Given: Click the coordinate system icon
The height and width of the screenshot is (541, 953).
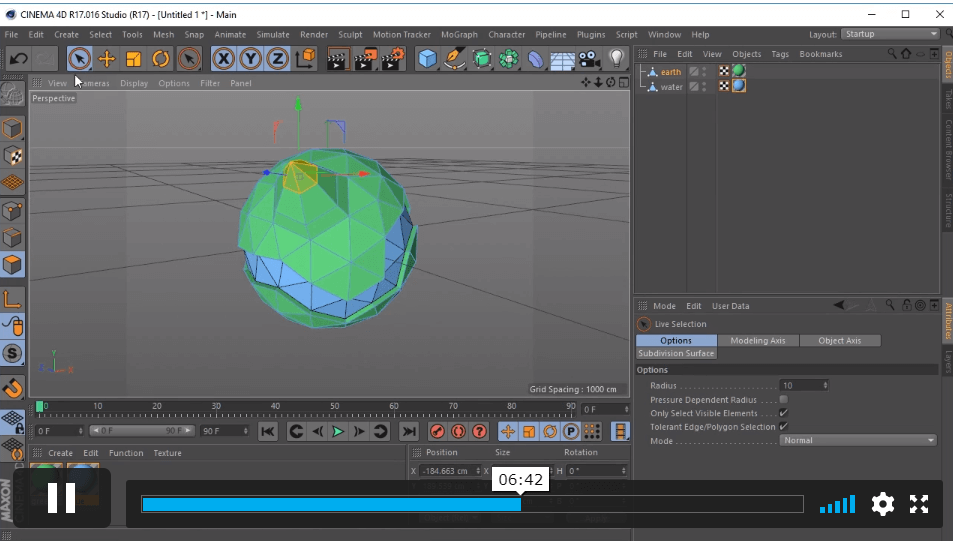Looking at the screenshot, I should click(305, 59).
